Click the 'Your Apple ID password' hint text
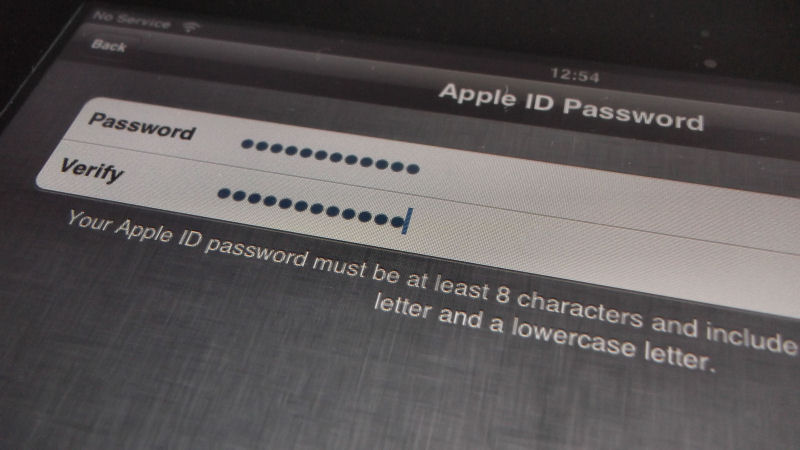Image resolution: width=800 pixels, height=450 pixels. click(x=187, y=238)
